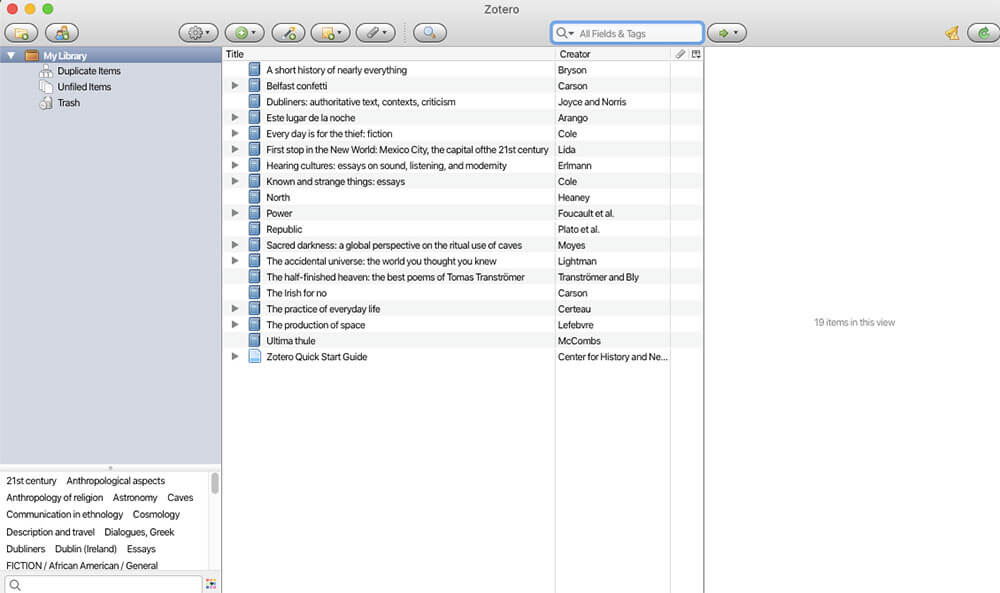Expand the Sacred darkness item
Image resolution: width=1000 pixels, height=593 pixels.
[x=235, y=245]
